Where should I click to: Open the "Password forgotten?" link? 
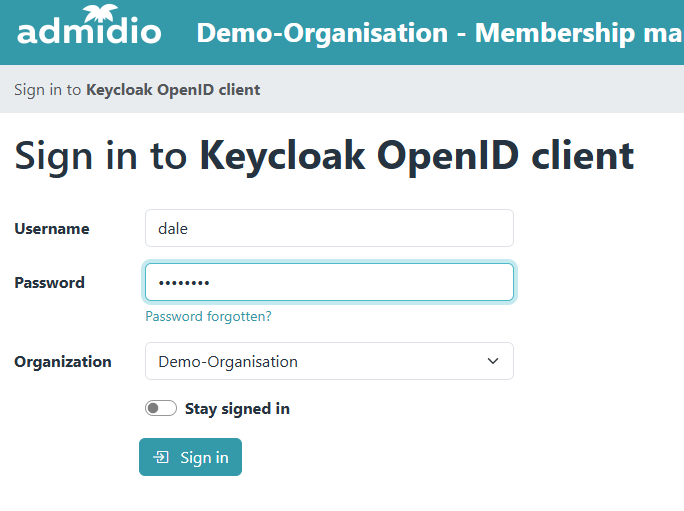[208, 316]
